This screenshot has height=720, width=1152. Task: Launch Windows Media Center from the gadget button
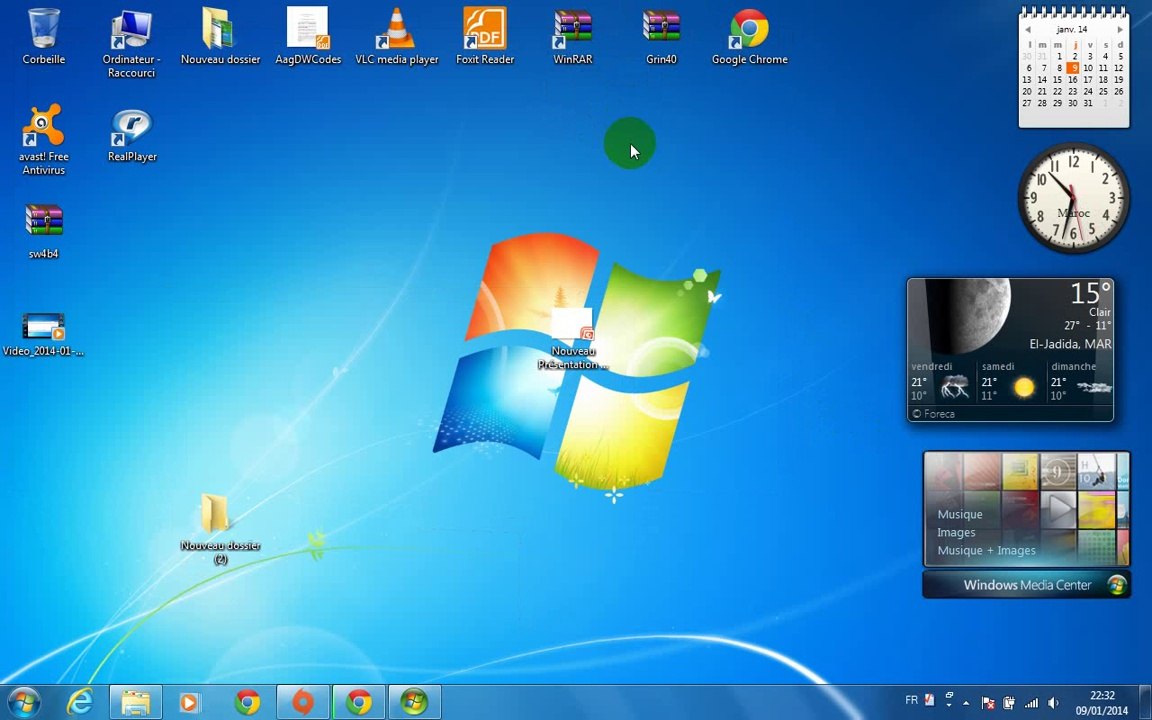[1026, 585]
